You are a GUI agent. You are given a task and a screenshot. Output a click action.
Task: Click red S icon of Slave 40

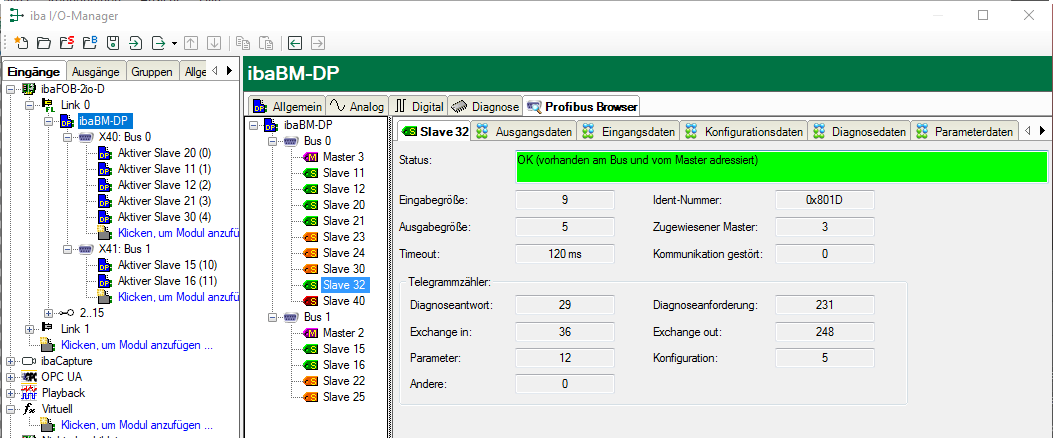[311, 301]
